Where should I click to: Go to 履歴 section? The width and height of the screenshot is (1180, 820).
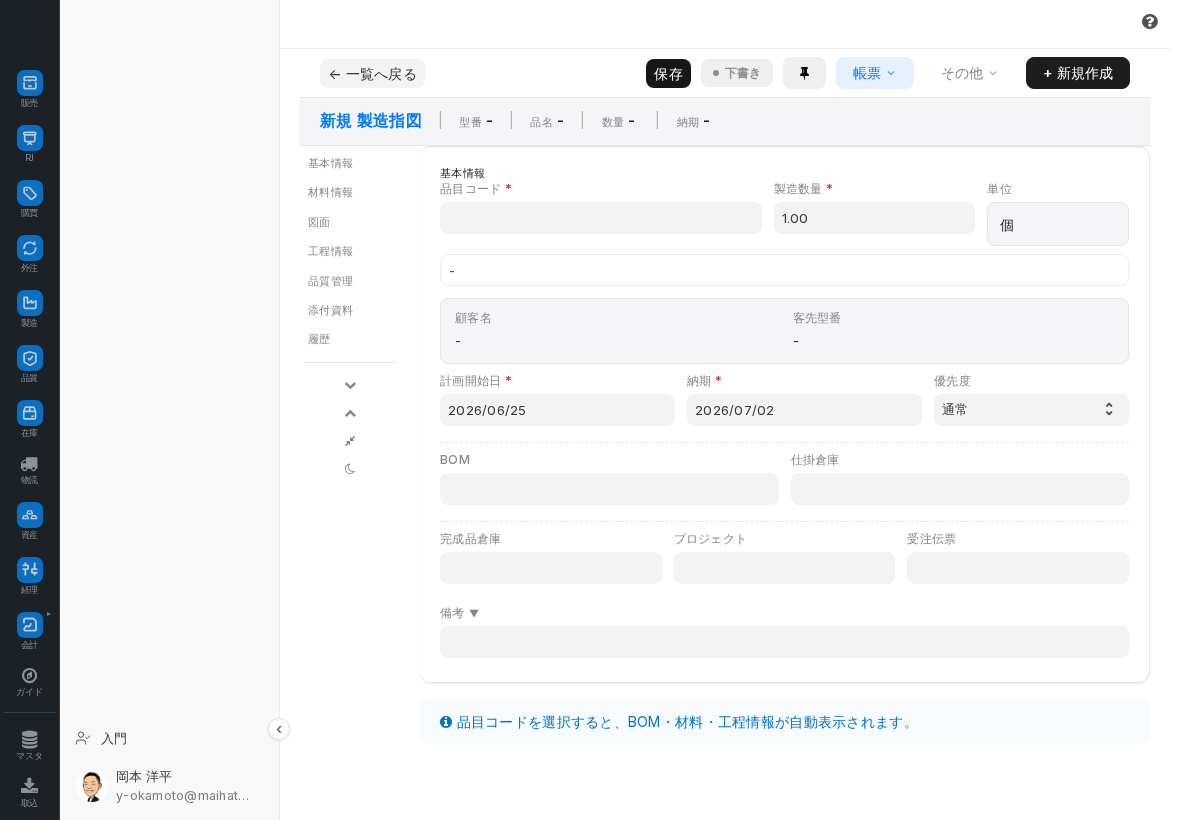[x=319, y=339]
